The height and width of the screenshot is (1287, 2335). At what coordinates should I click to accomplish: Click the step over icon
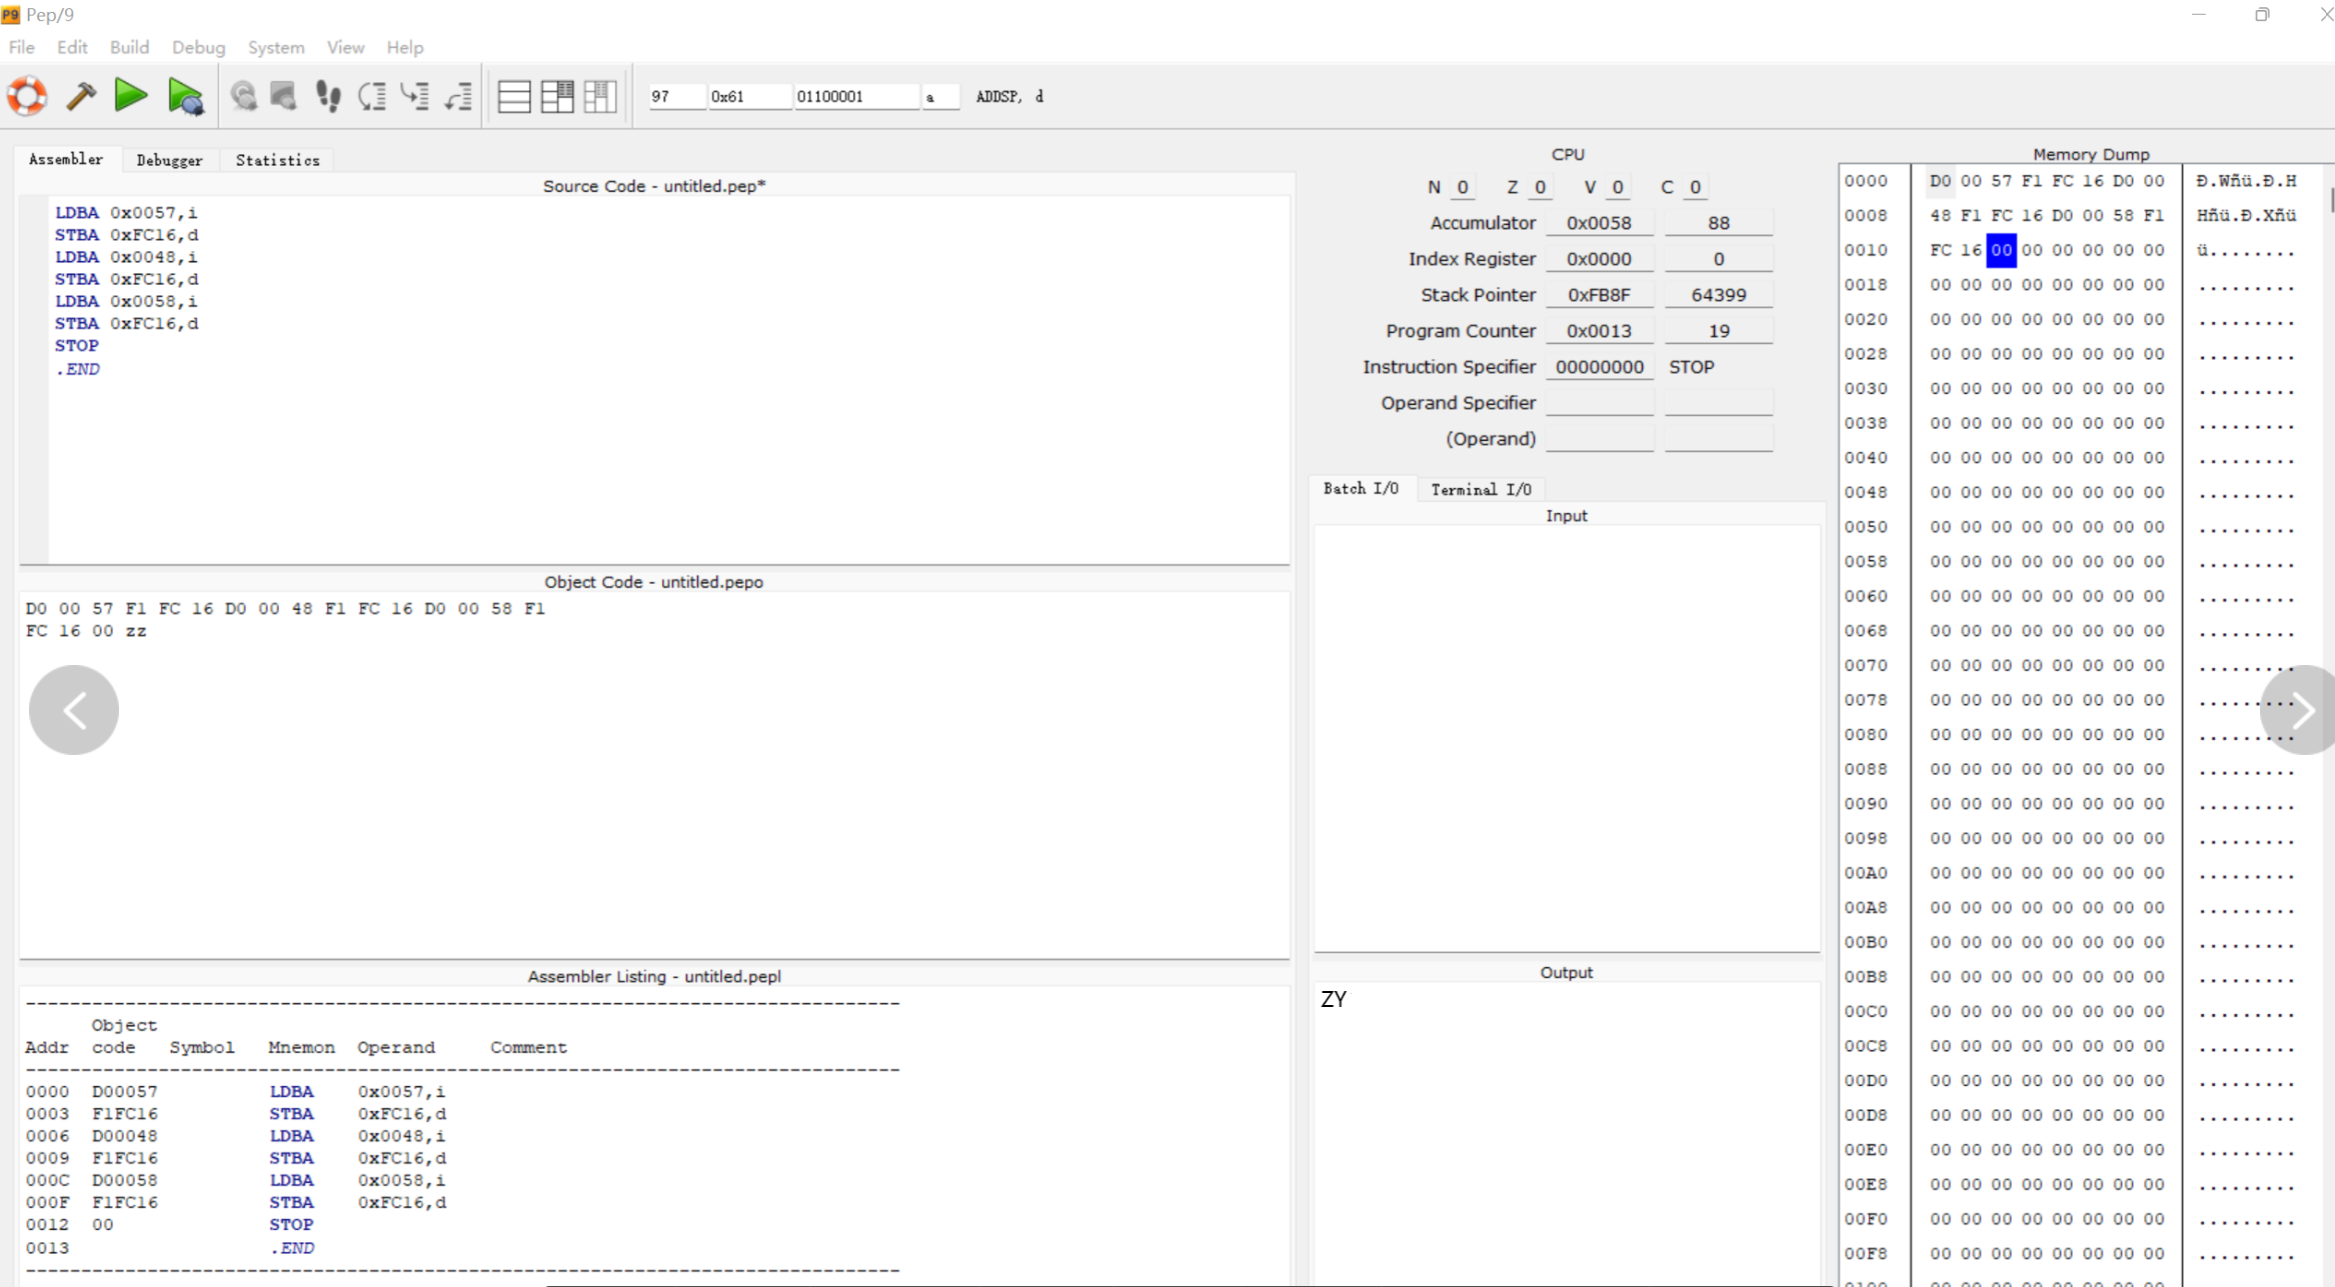pos(372,96)
